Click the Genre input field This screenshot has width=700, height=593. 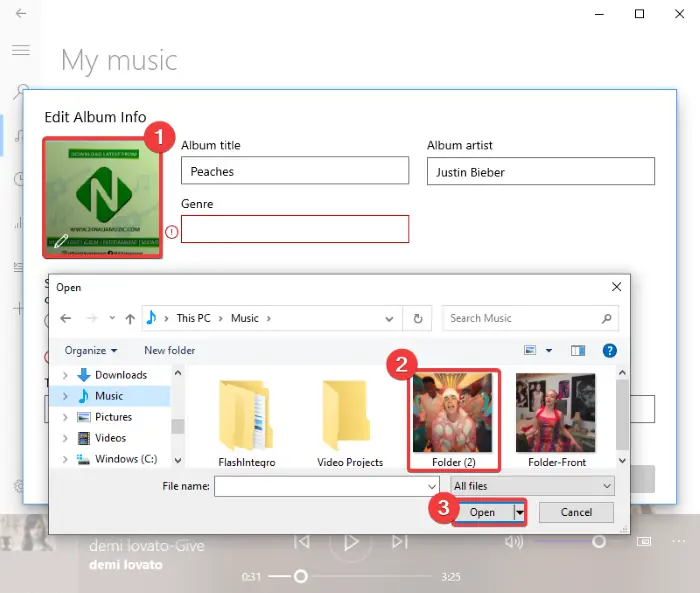(x=295, y=229)
